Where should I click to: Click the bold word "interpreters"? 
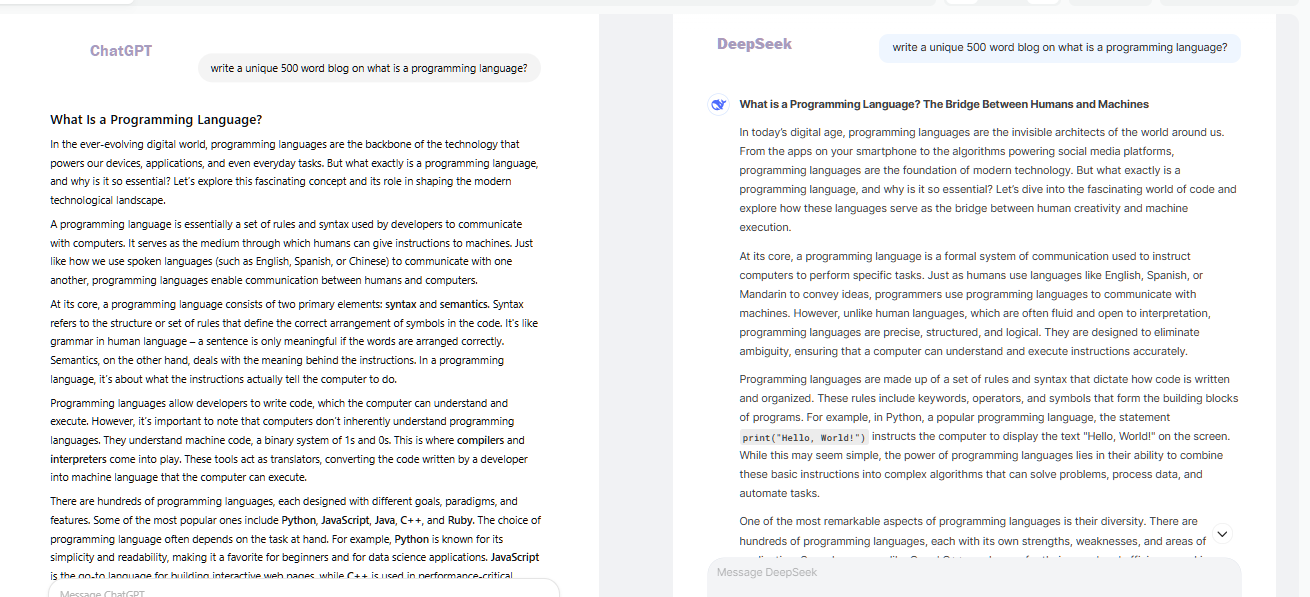(x=78, y=459)
